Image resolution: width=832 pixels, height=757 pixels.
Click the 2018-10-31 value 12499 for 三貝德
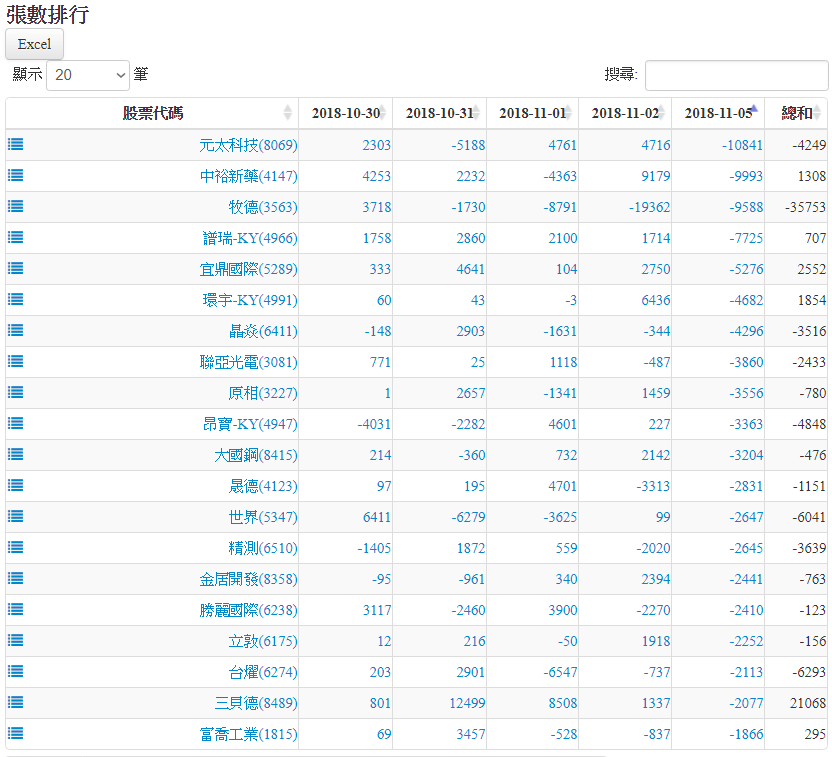(463, 703)
